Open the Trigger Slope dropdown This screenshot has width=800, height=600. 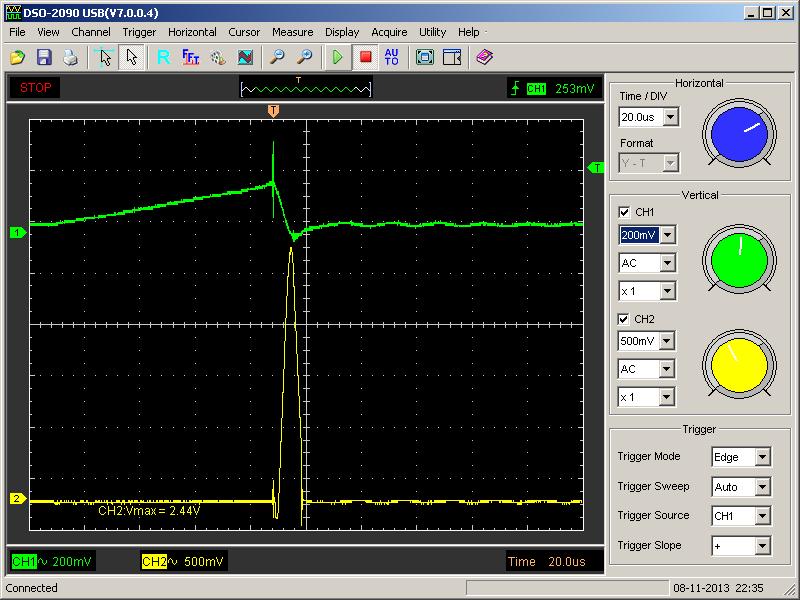tap(762, 546)
